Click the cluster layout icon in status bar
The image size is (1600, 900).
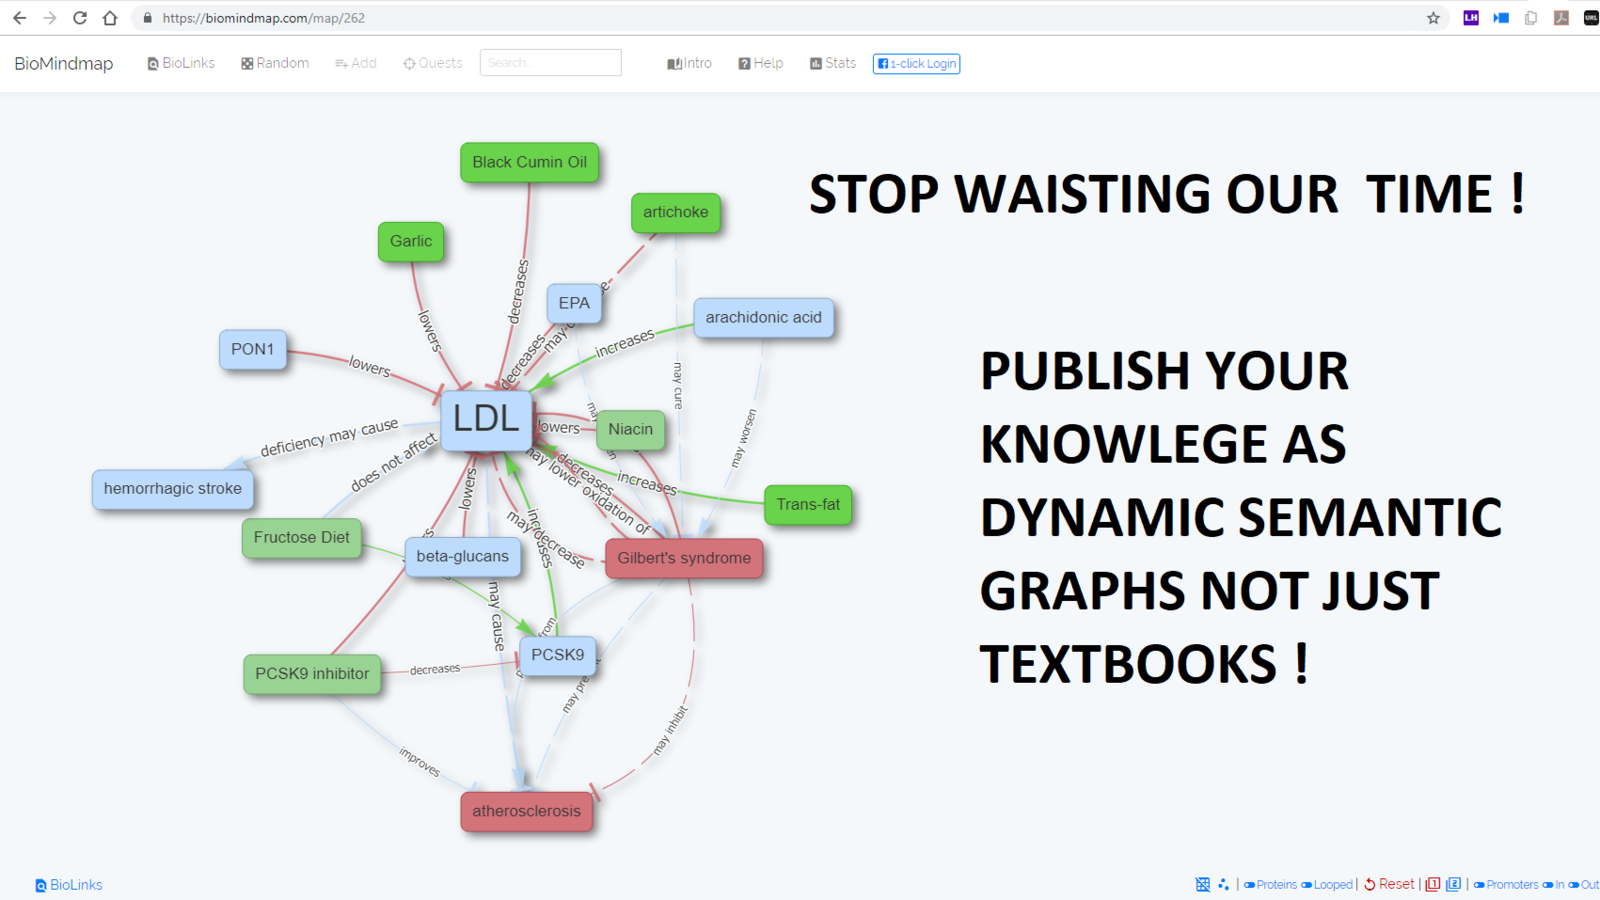click(x=1224, y=884)
